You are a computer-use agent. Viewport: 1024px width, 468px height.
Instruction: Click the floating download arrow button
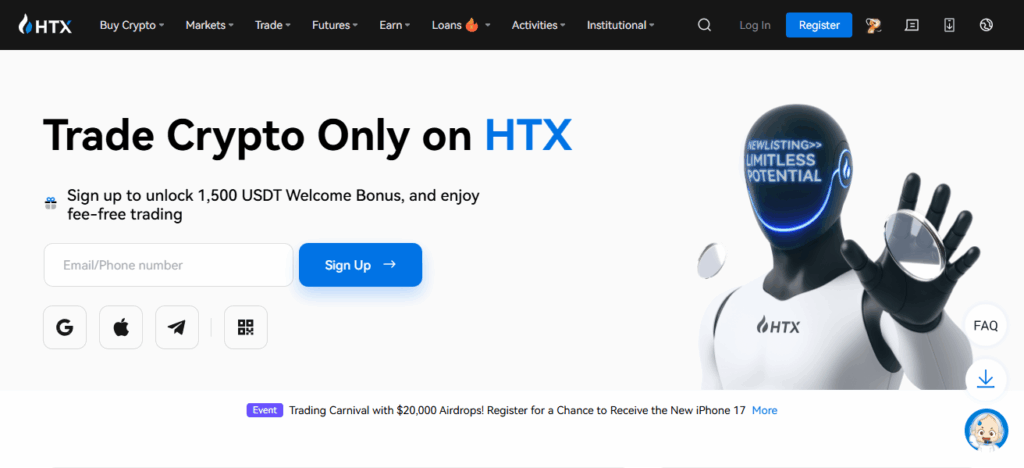[985, 379]
